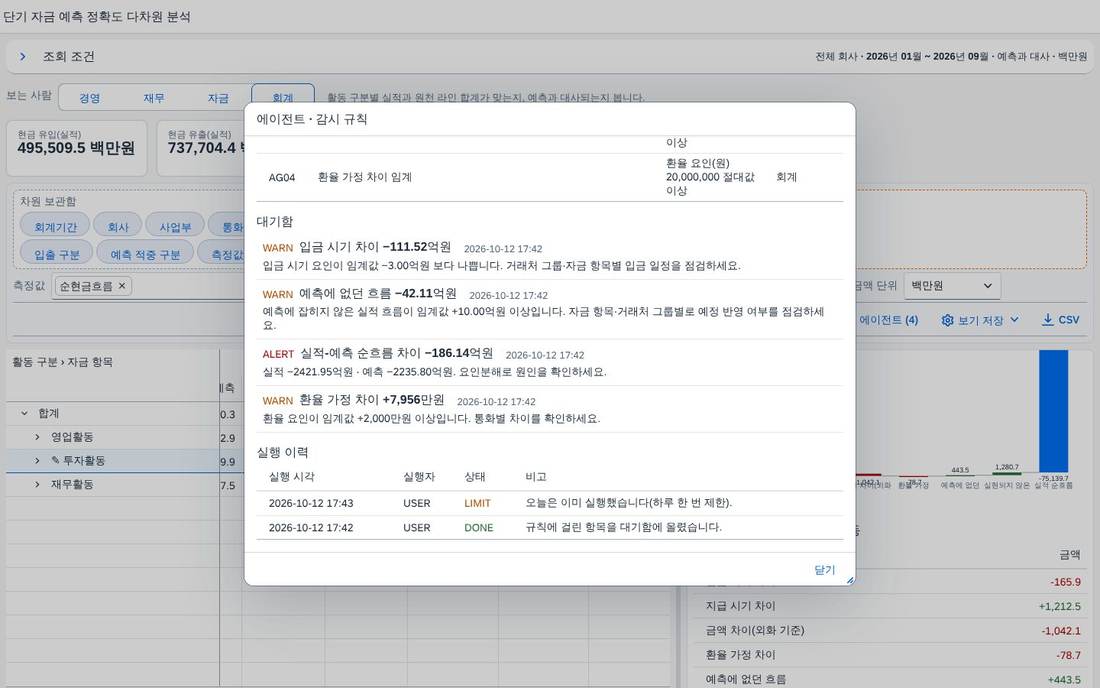The width and height of the screenshot is (1100, 688).
Task: Select the 예측에 없던 흐름 −42.11억원 warning
Action: tap(549, 309)
